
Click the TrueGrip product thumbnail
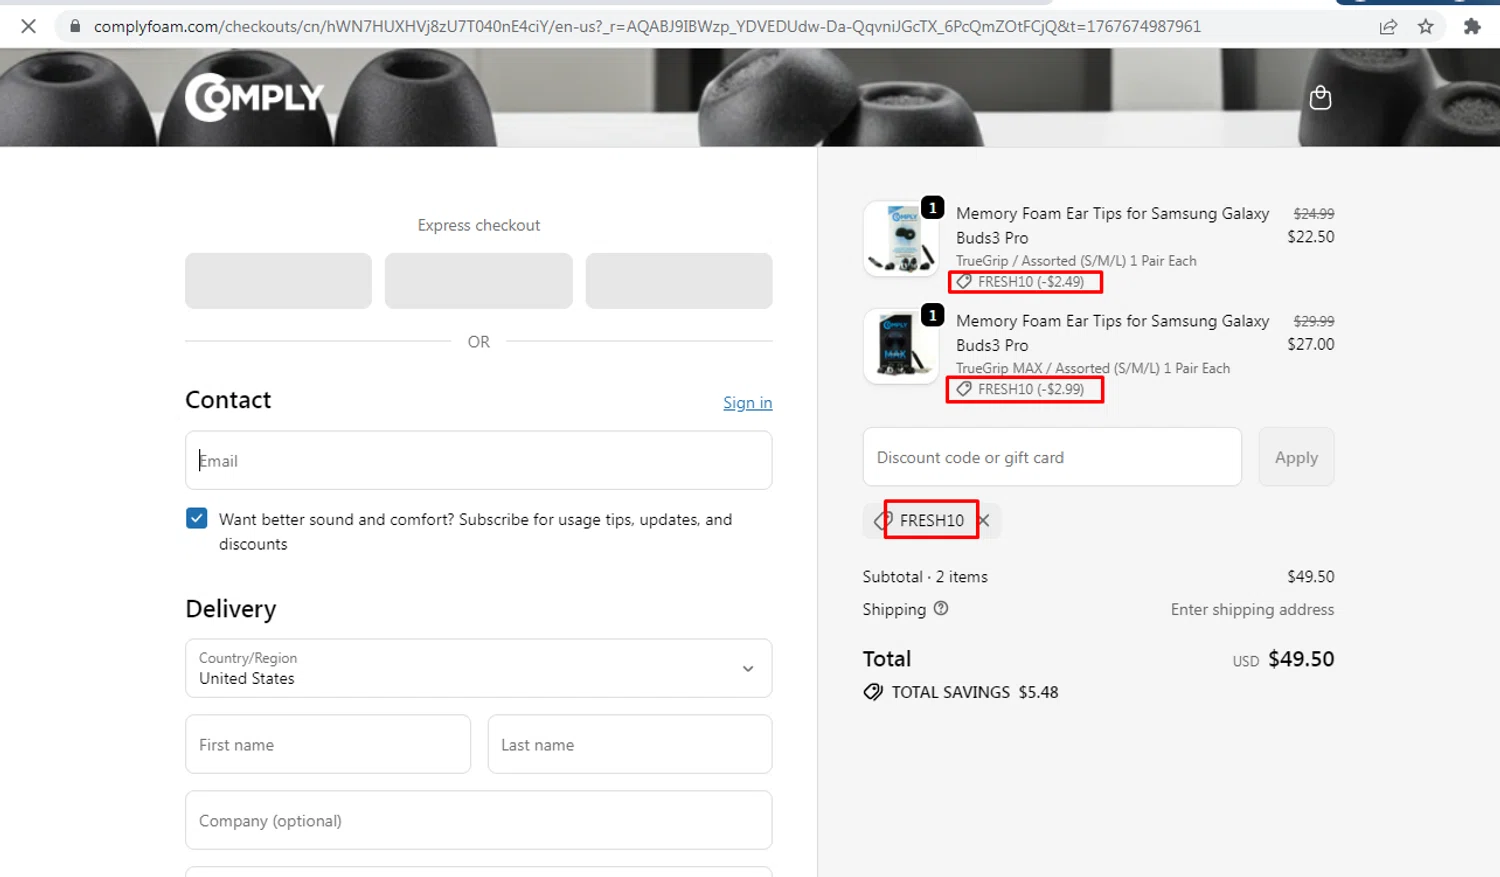click(901, 238)
